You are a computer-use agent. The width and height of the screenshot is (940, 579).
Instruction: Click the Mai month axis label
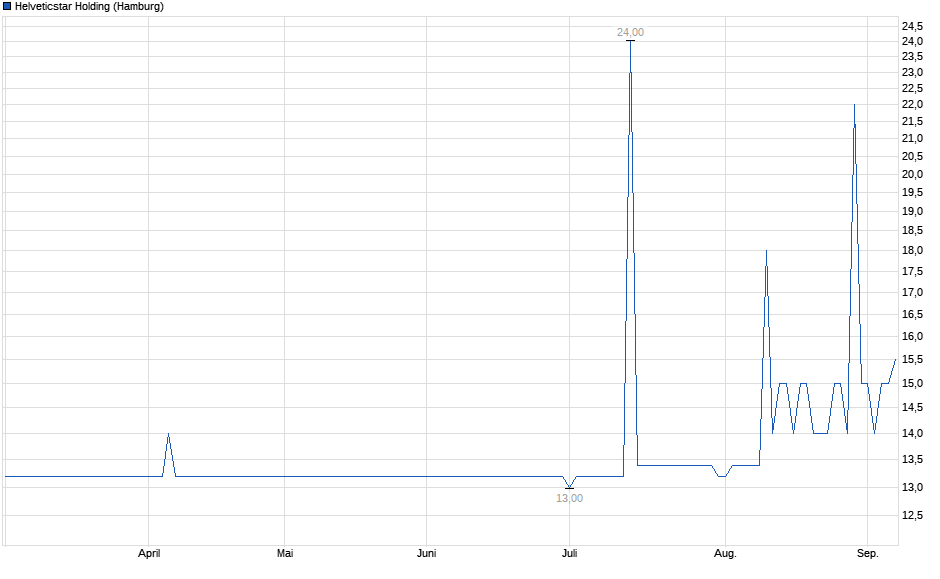tap(285, 553)
